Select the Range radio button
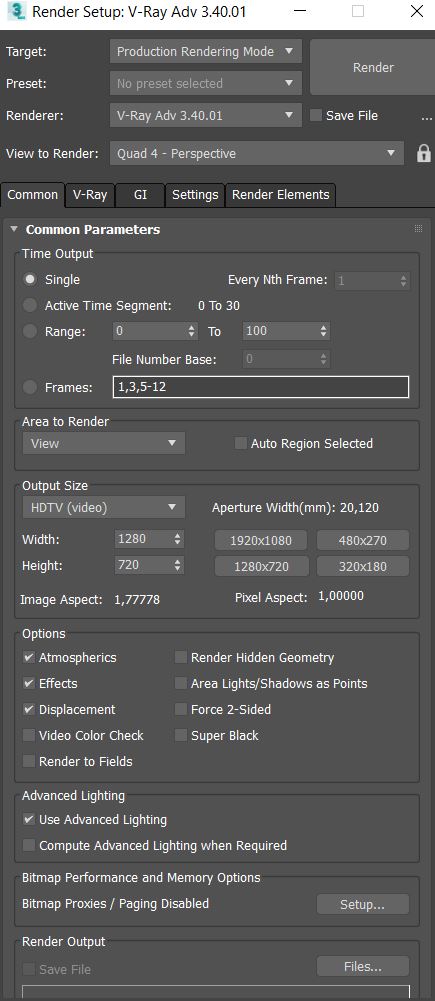Viewport: 435px width, 1001px height. point(30,331)
